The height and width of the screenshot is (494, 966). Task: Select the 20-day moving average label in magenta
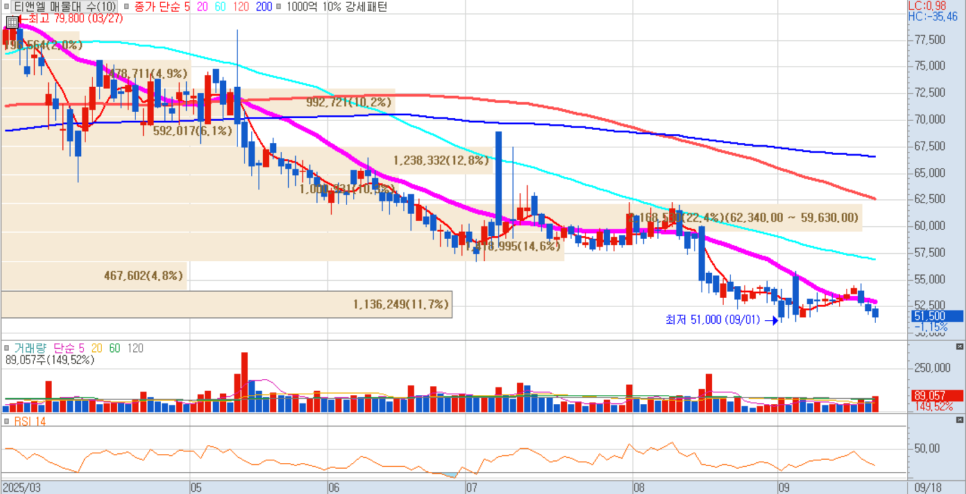pos(201,7)
